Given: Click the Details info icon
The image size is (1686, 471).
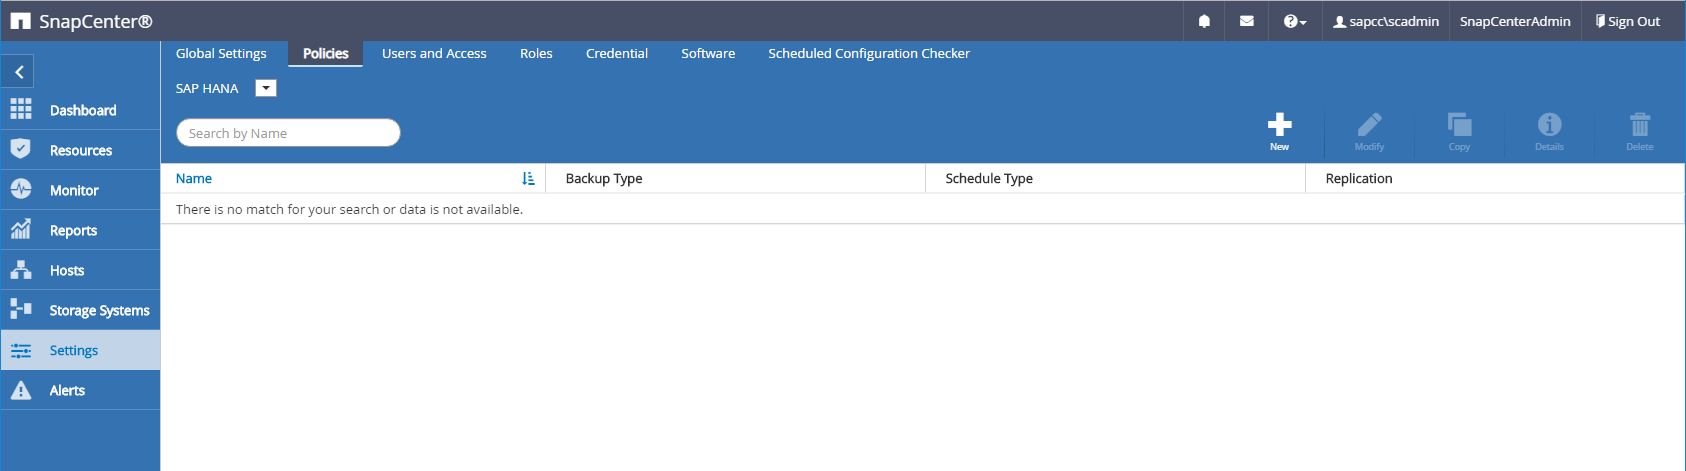Looking at the screenshot, I should click(x=1549, y=125).
